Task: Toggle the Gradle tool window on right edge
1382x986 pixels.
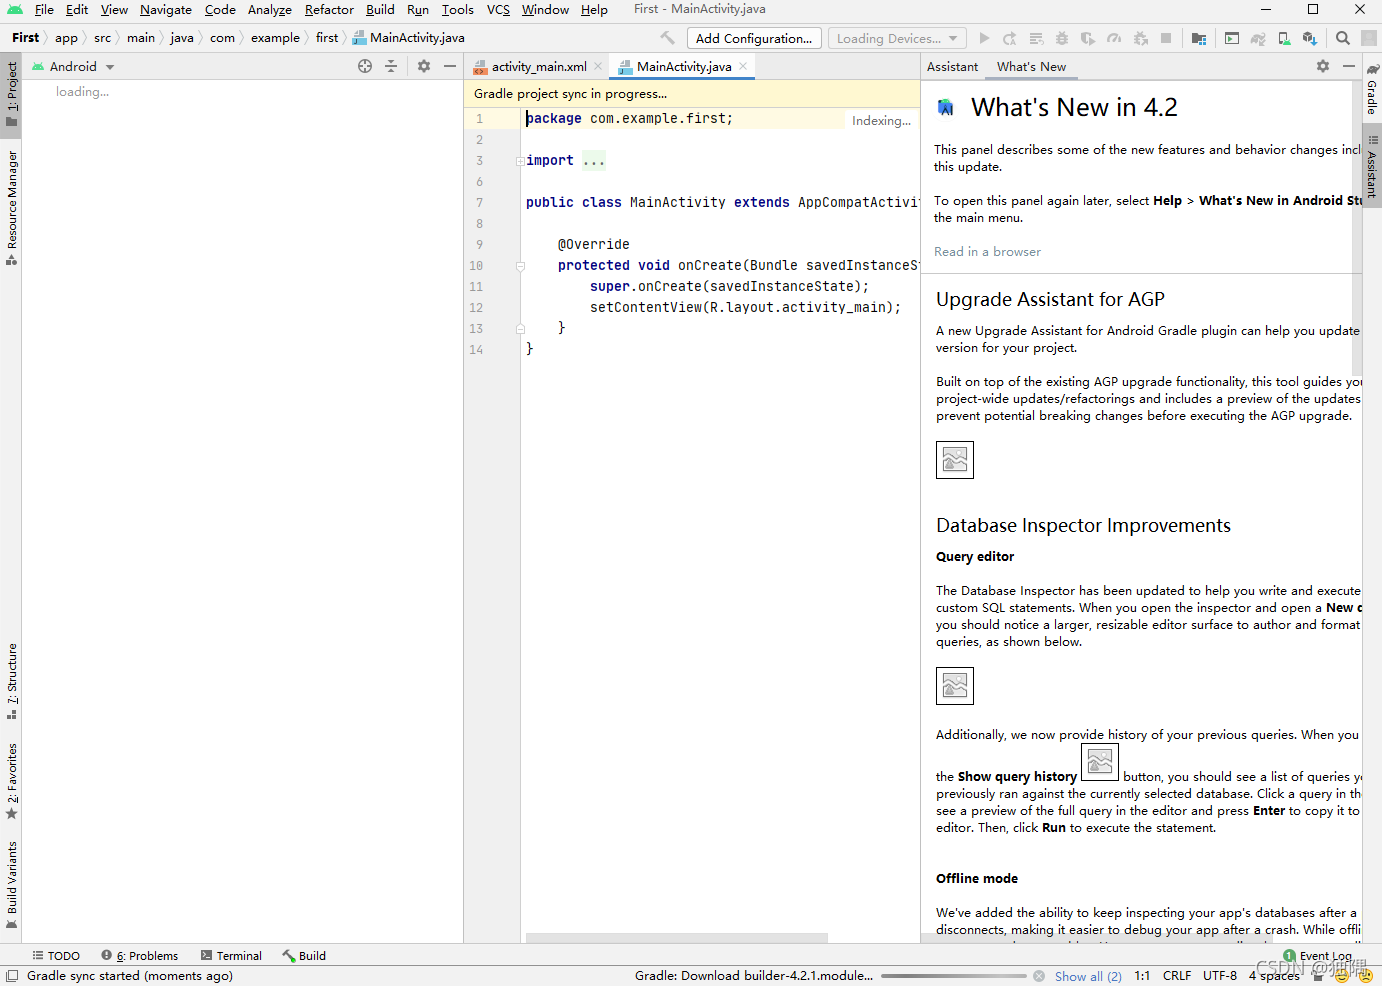Action: point(1372,89)
